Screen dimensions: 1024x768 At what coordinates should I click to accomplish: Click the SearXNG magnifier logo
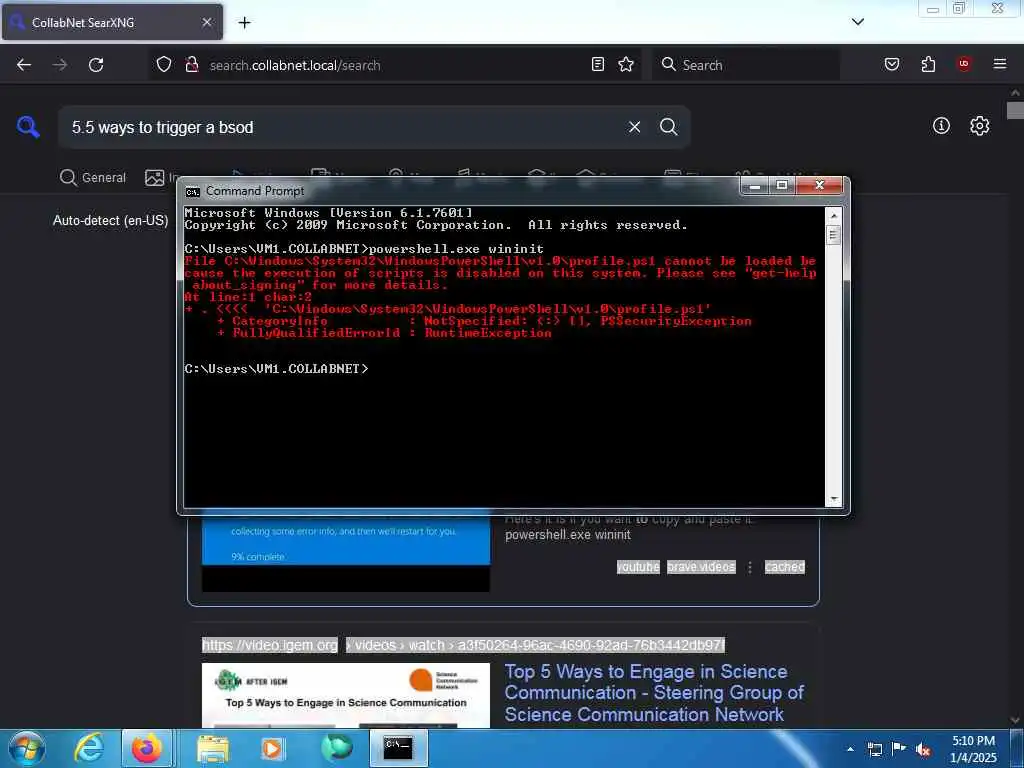point(28,127)
